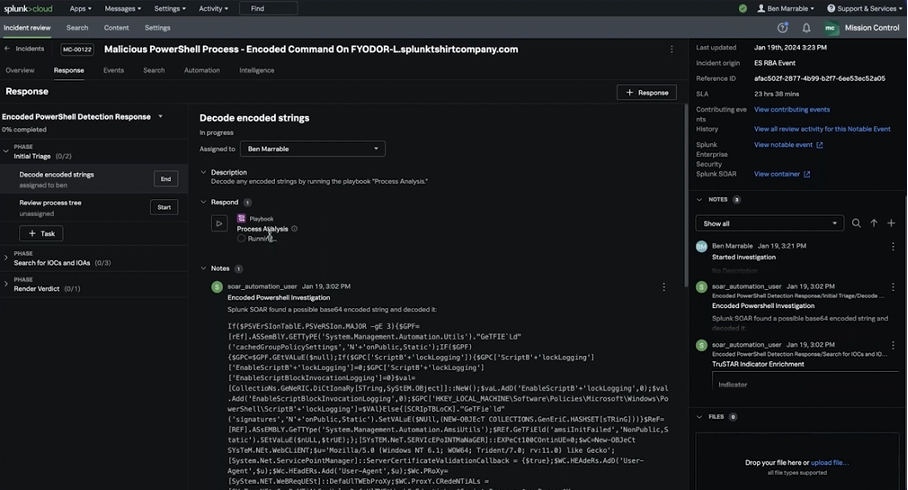
Task: Expand the Search for IOCs and IOAs phase
Action: (6, 259)
